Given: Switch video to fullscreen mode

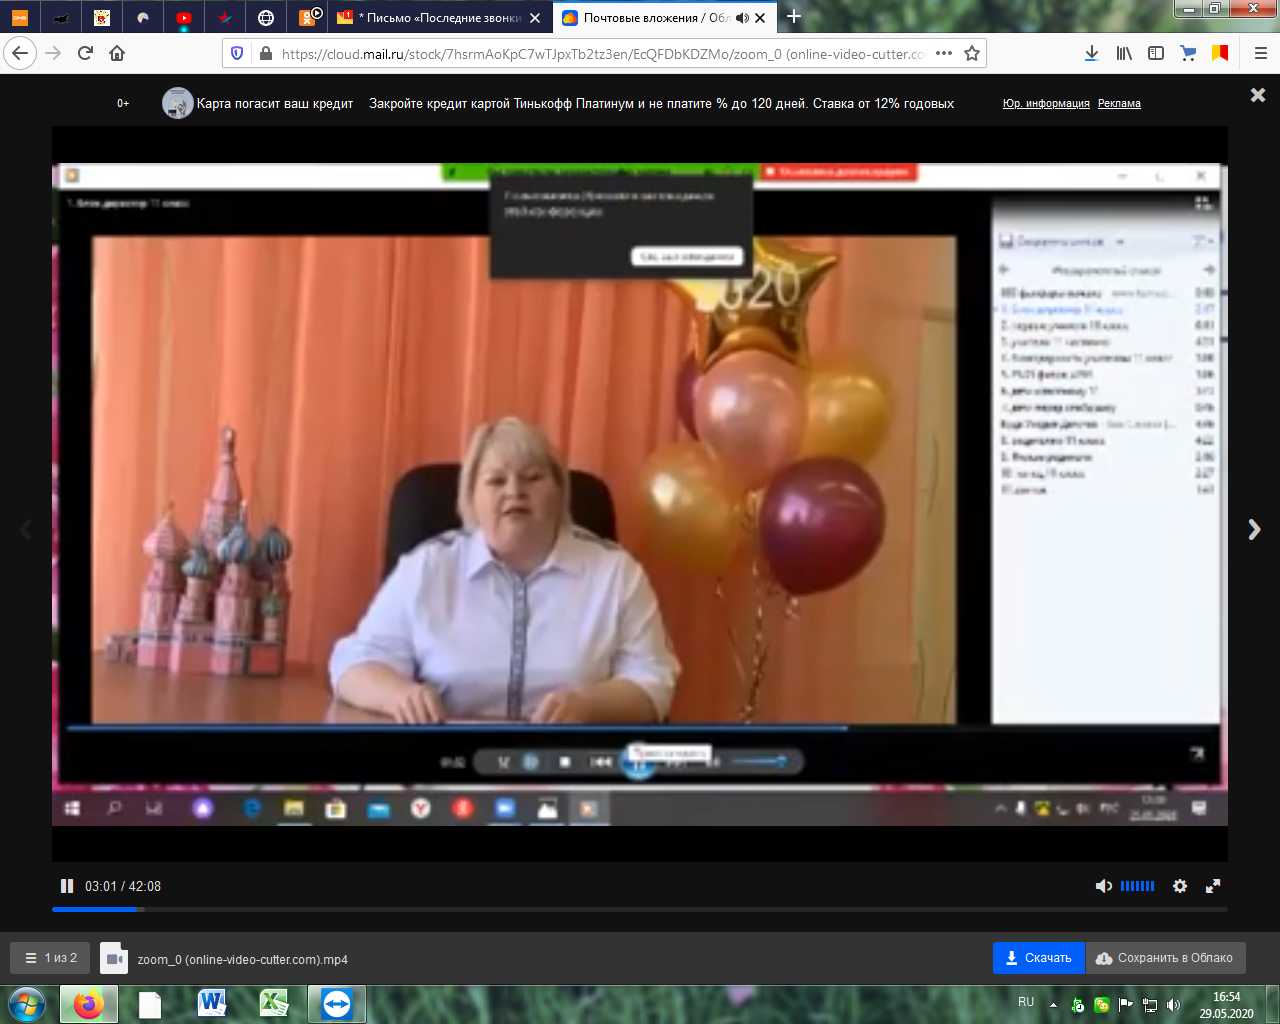Looking at the screenshot, I should tap(1213, 886).
